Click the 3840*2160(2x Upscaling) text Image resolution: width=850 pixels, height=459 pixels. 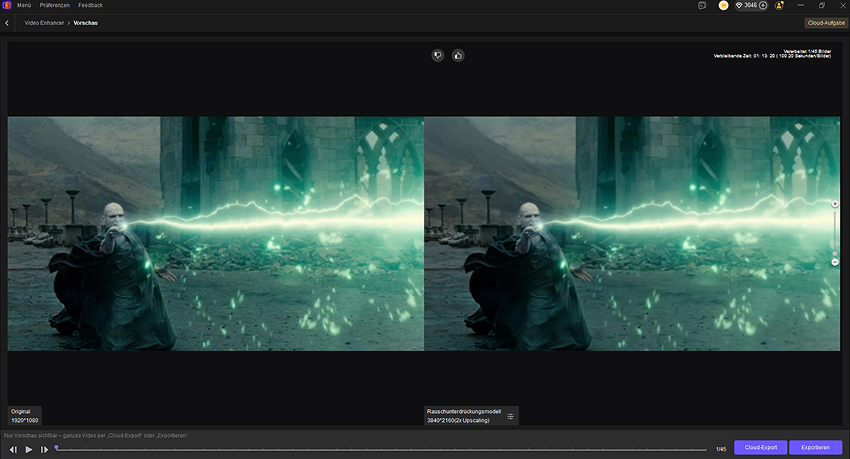point(458,421)
